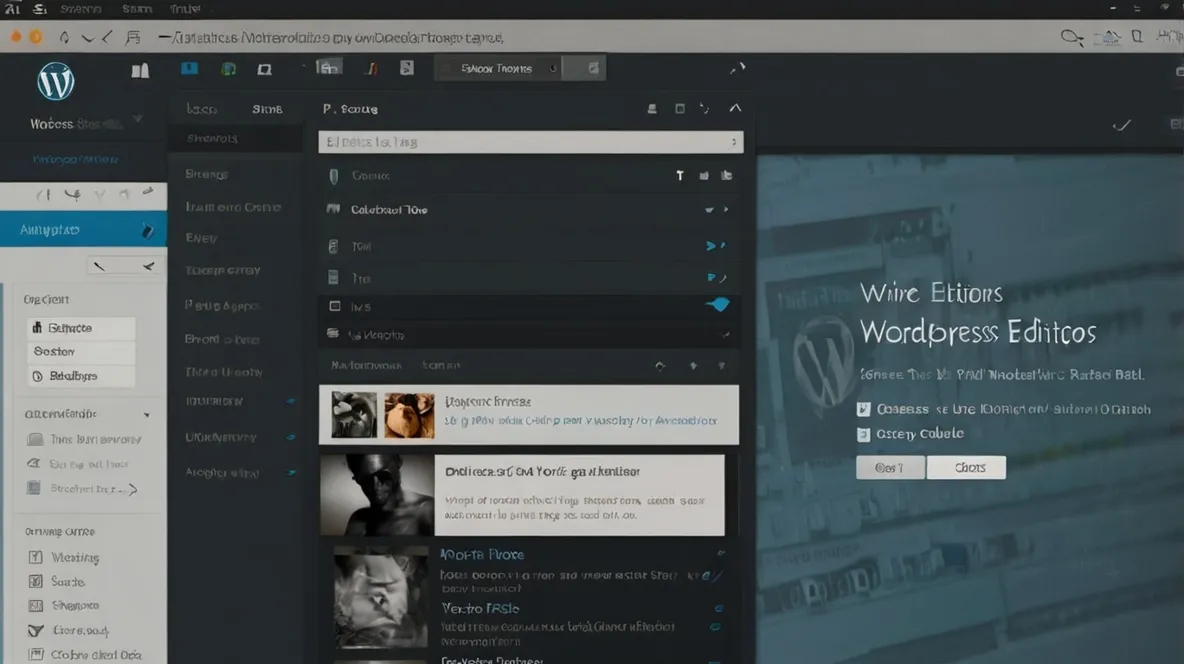Open the book-shaped reader icon beside the logo

click(140, 71)
